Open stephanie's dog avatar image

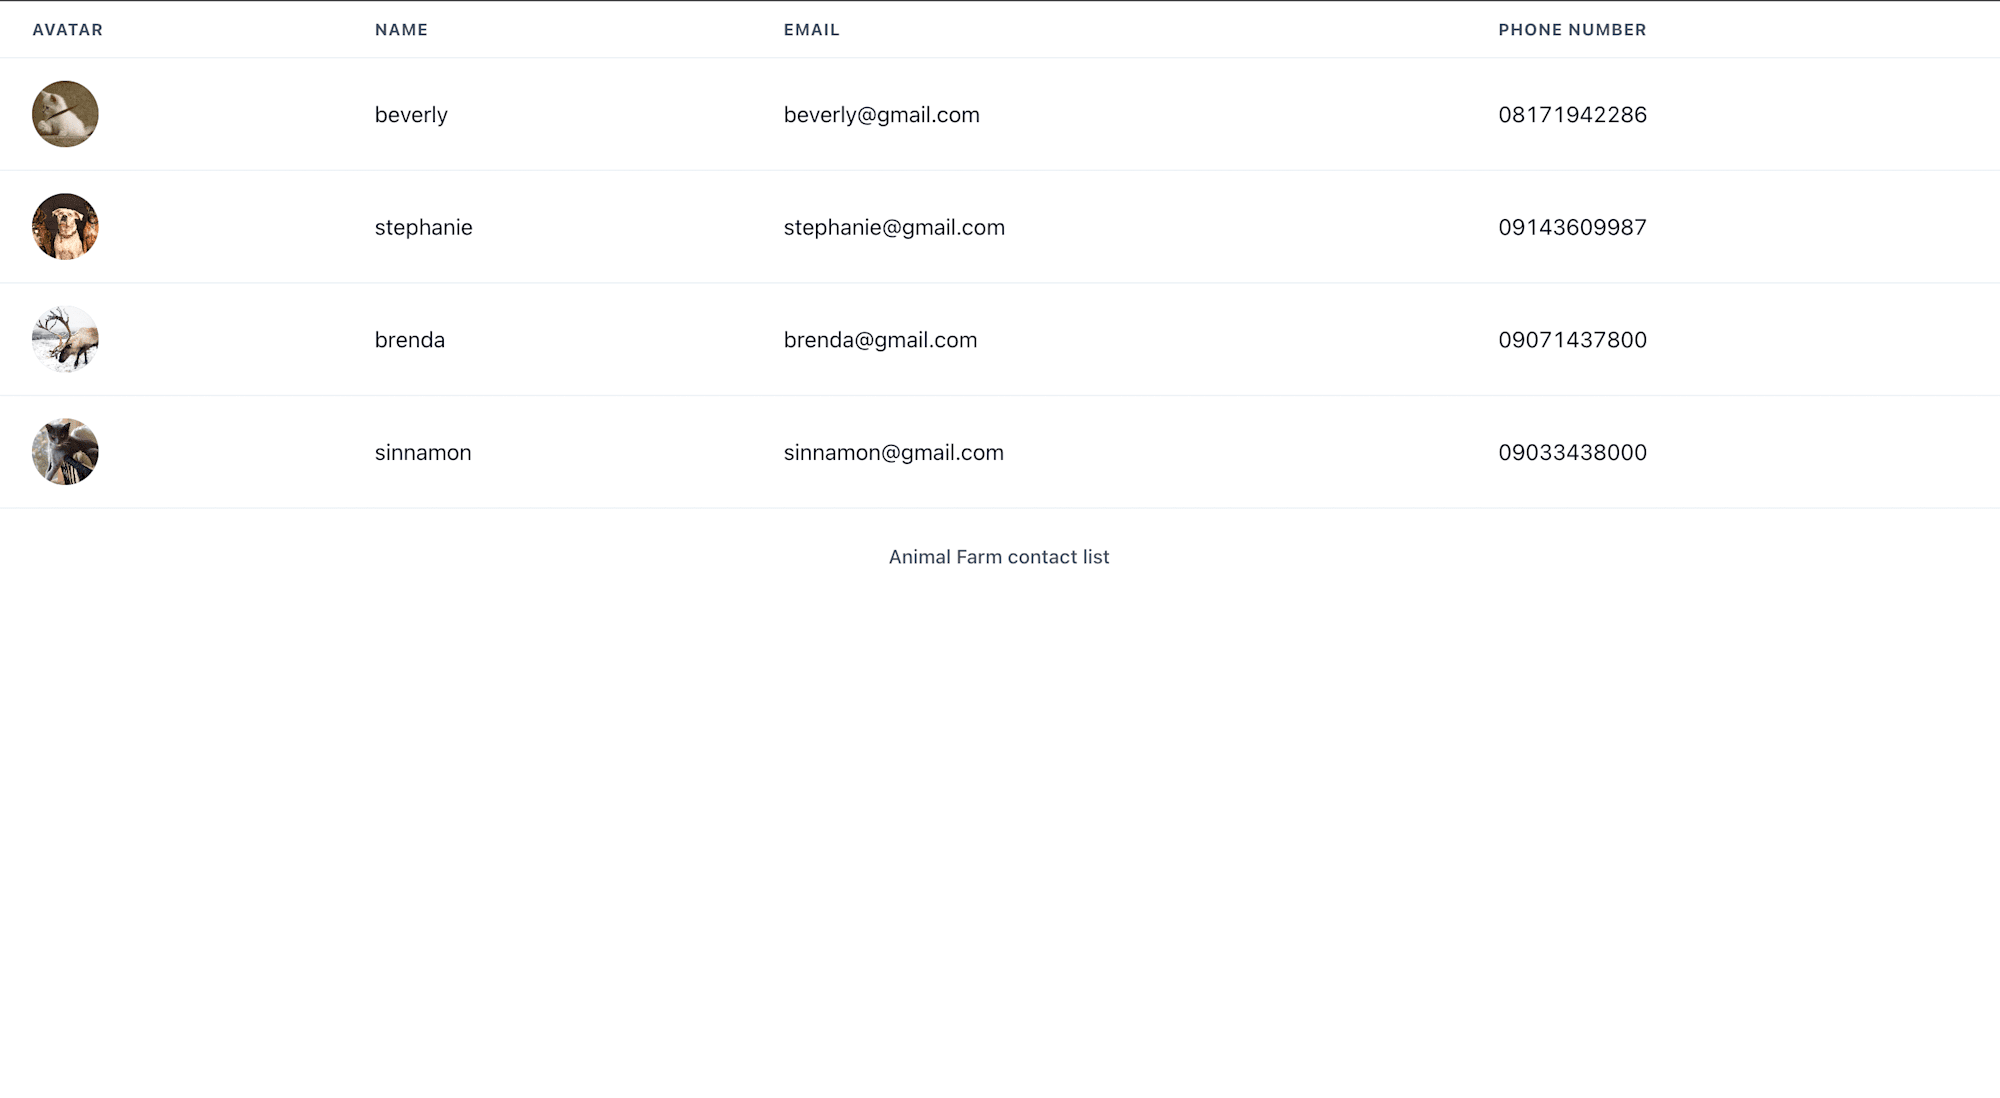click(x=65, y=227)
